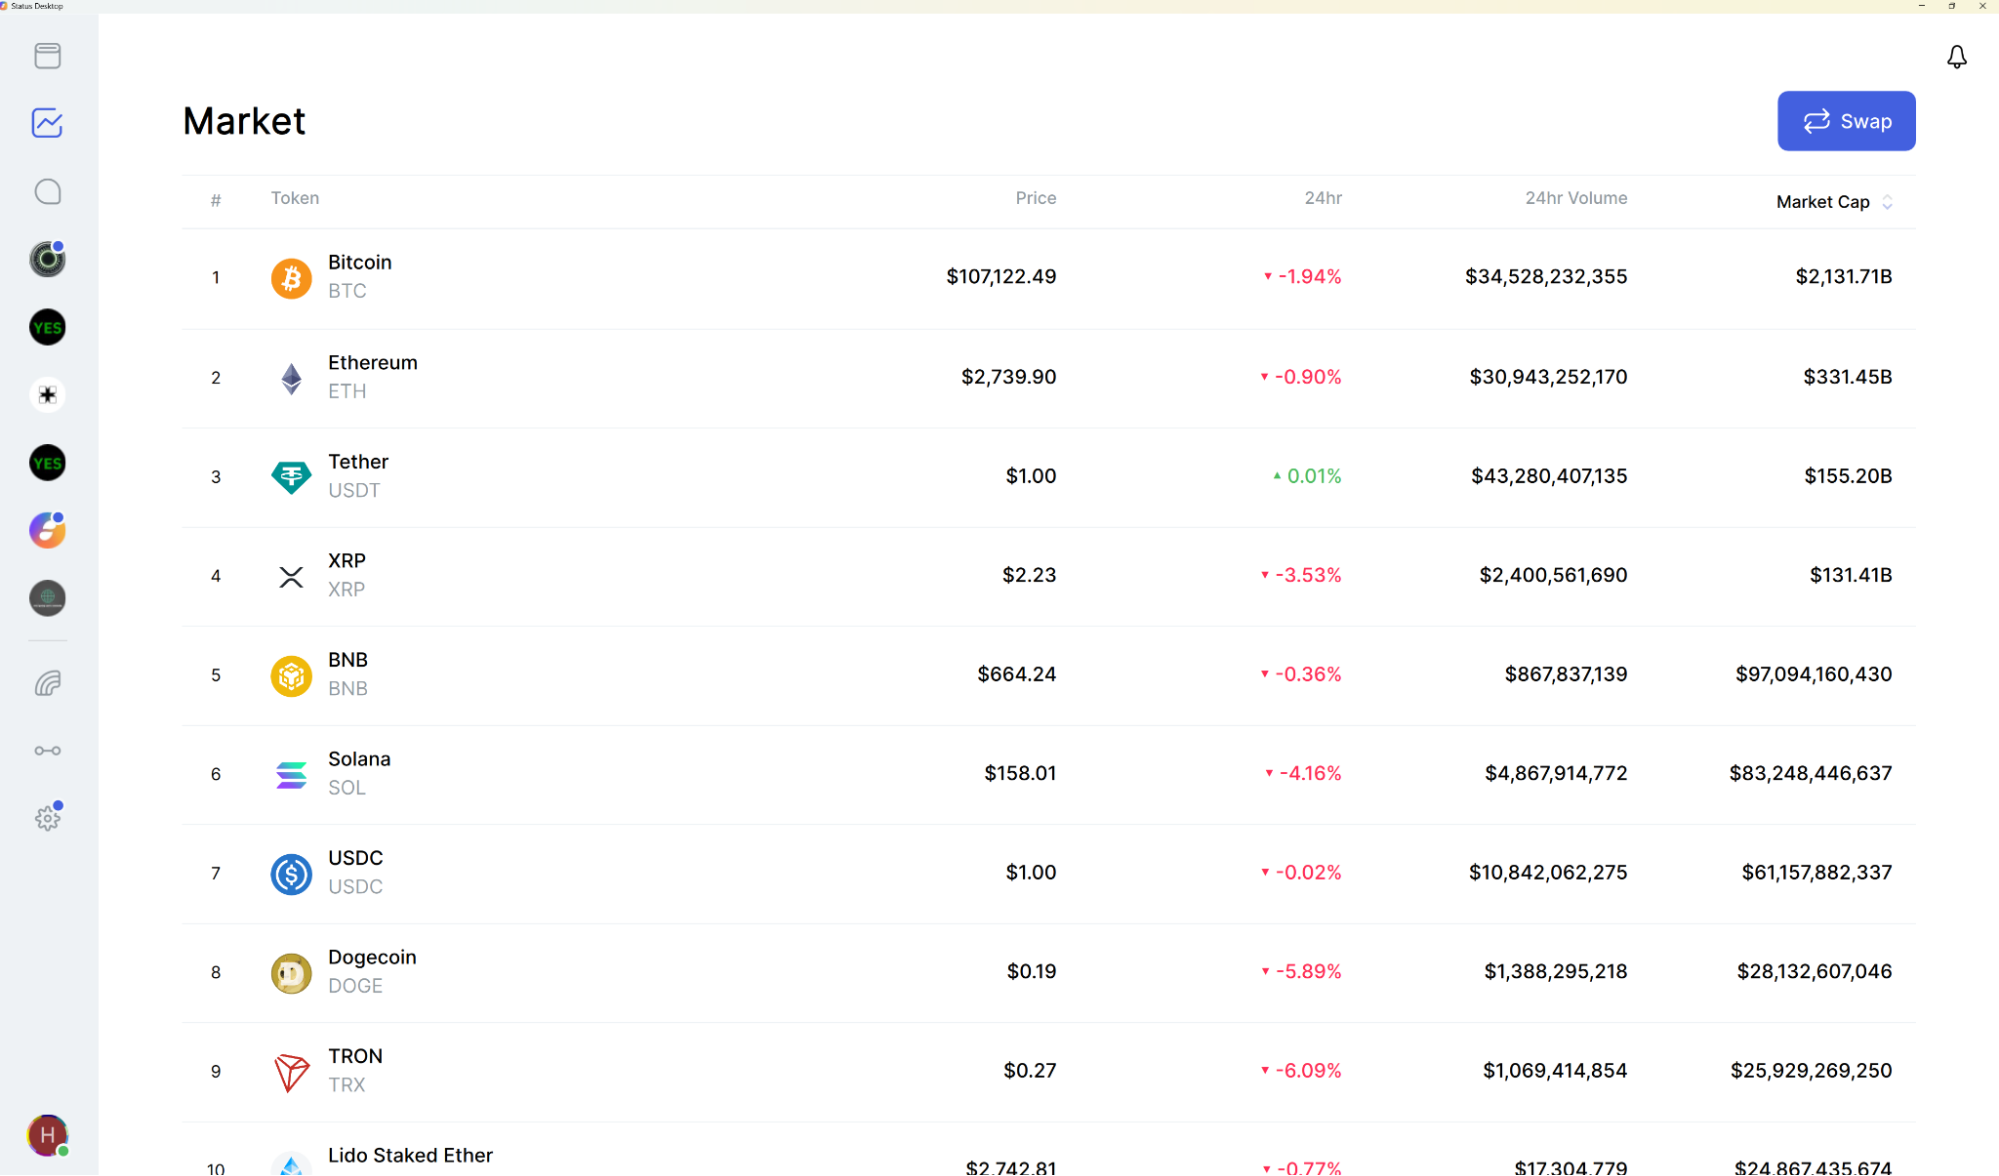
Task: Open the user profile avatar H
Action: [x=47, y=1134]
